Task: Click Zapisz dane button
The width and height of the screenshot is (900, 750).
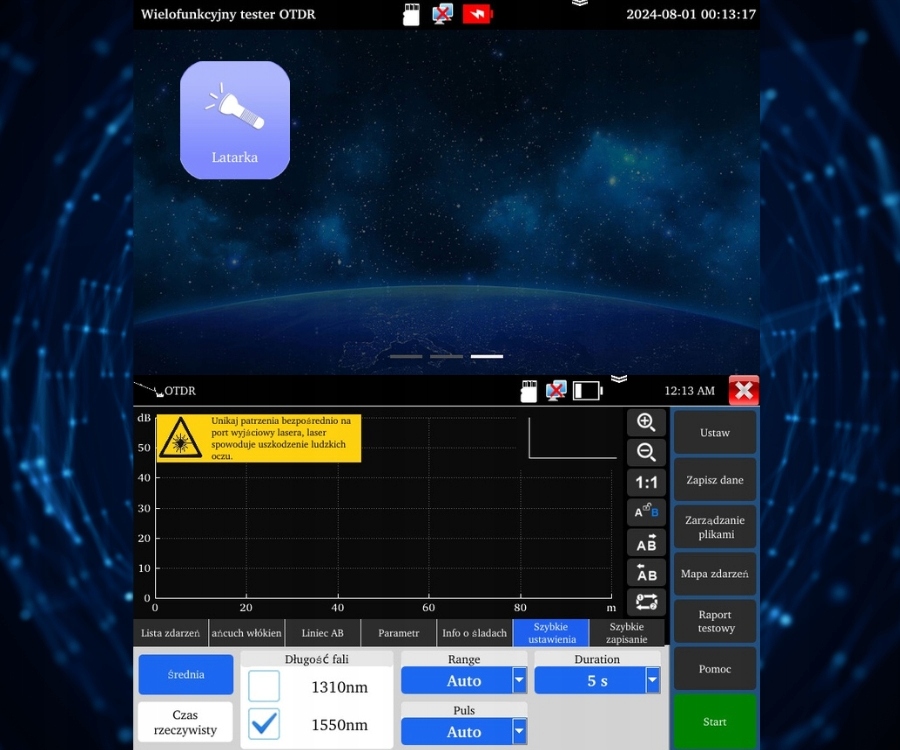Action: (x=715, y=480)
